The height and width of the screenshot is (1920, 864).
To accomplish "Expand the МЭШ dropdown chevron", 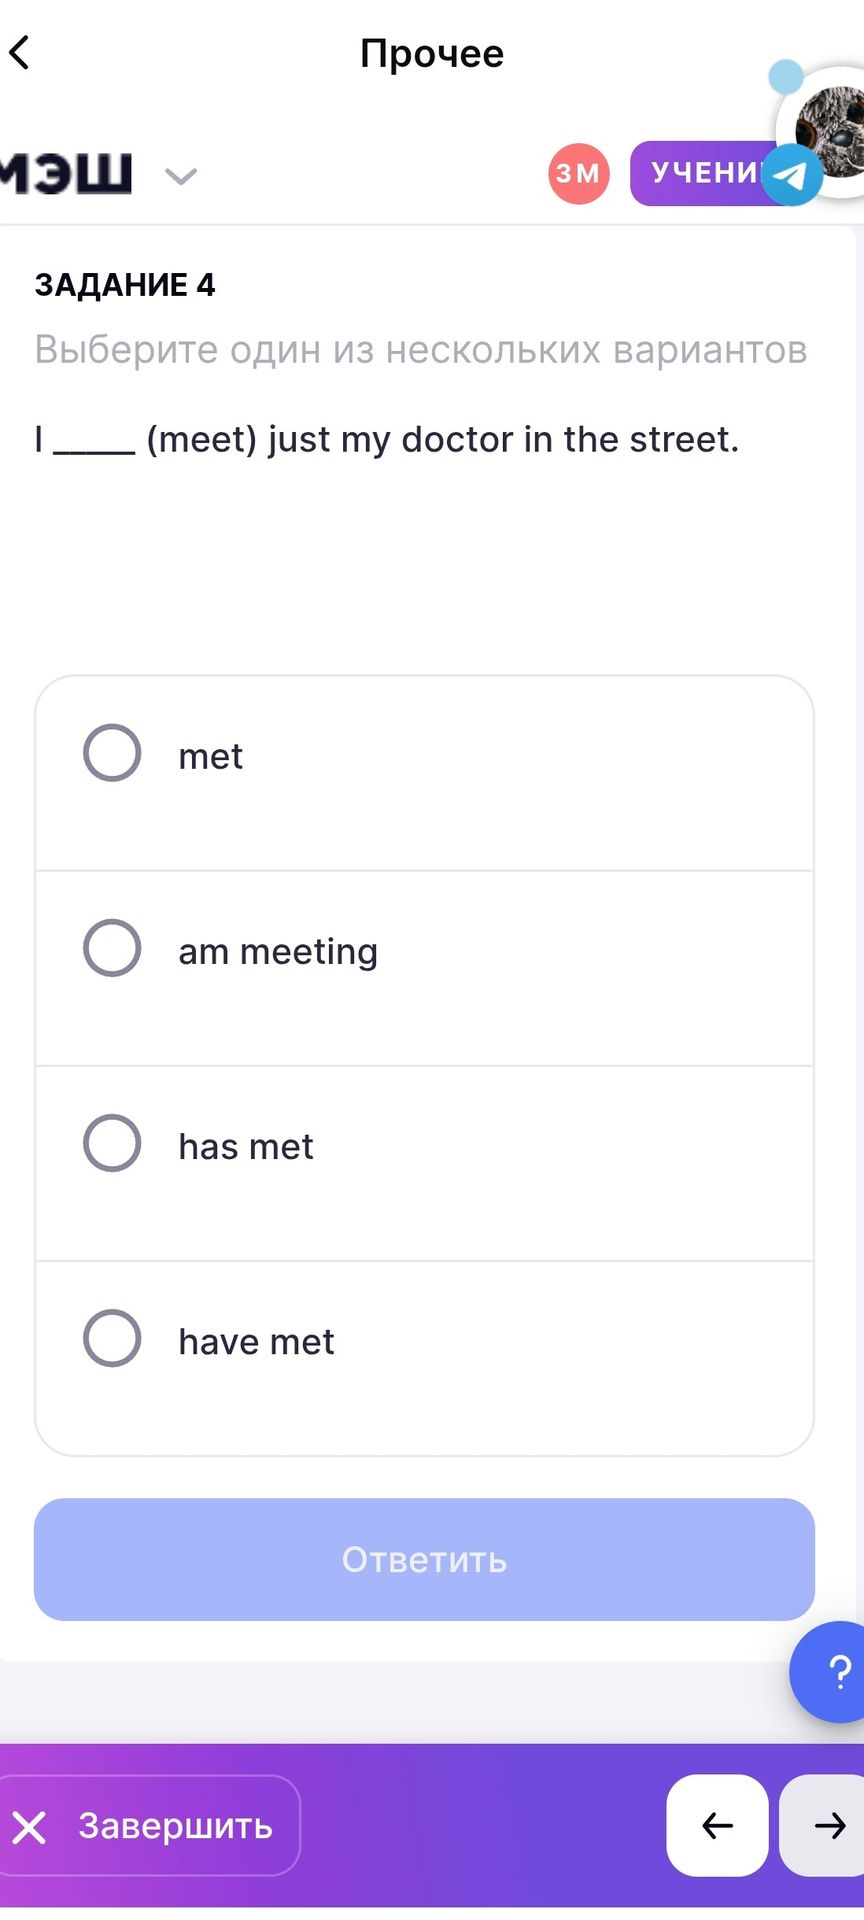I will pyautogui.click(x=181, y=177).
